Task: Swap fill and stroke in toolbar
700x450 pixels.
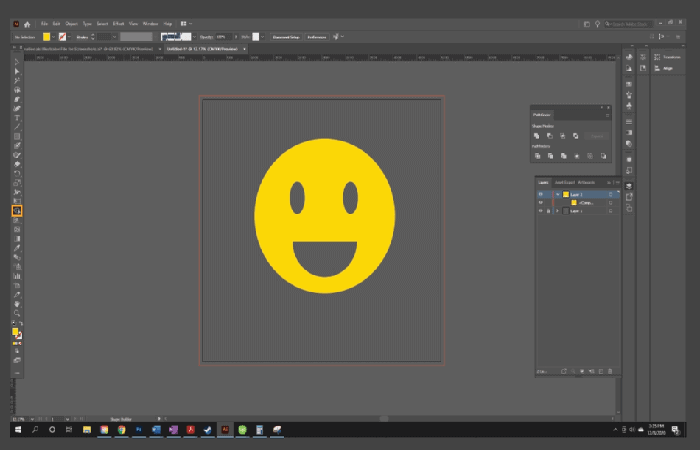Action: click(x=21, y=324)
